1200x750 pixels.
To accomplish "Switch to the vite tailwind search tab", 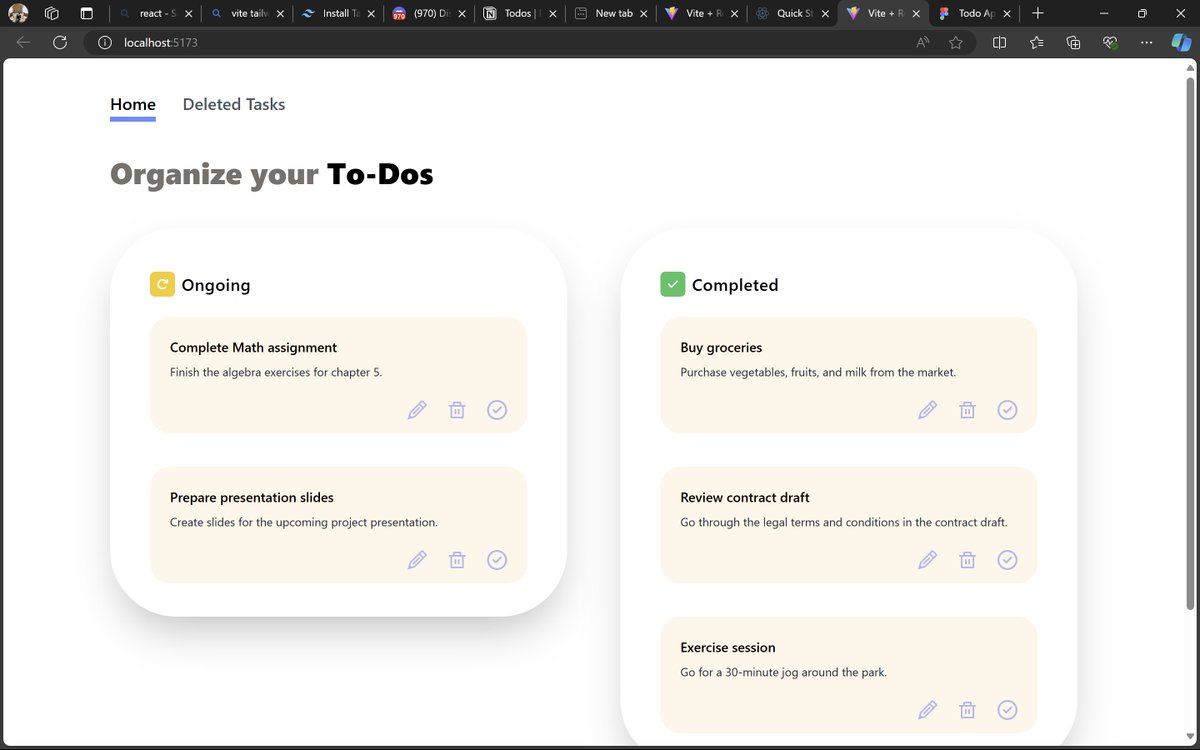I will tap(245, 14).
